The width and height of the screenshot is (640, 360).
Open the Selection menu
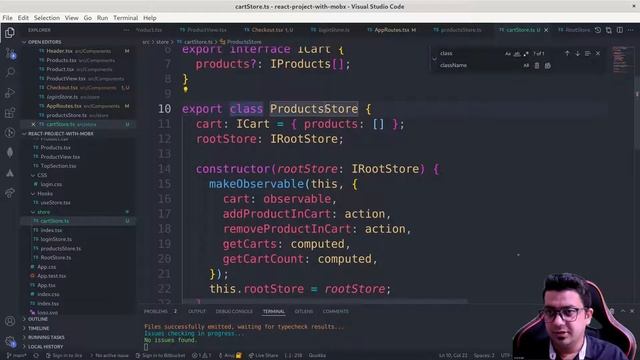point(47,18)
